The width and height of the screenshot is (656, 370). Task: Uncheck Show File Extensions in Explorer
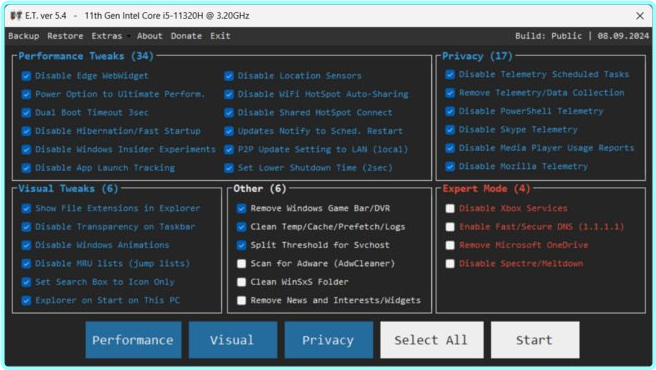(26, 208)
